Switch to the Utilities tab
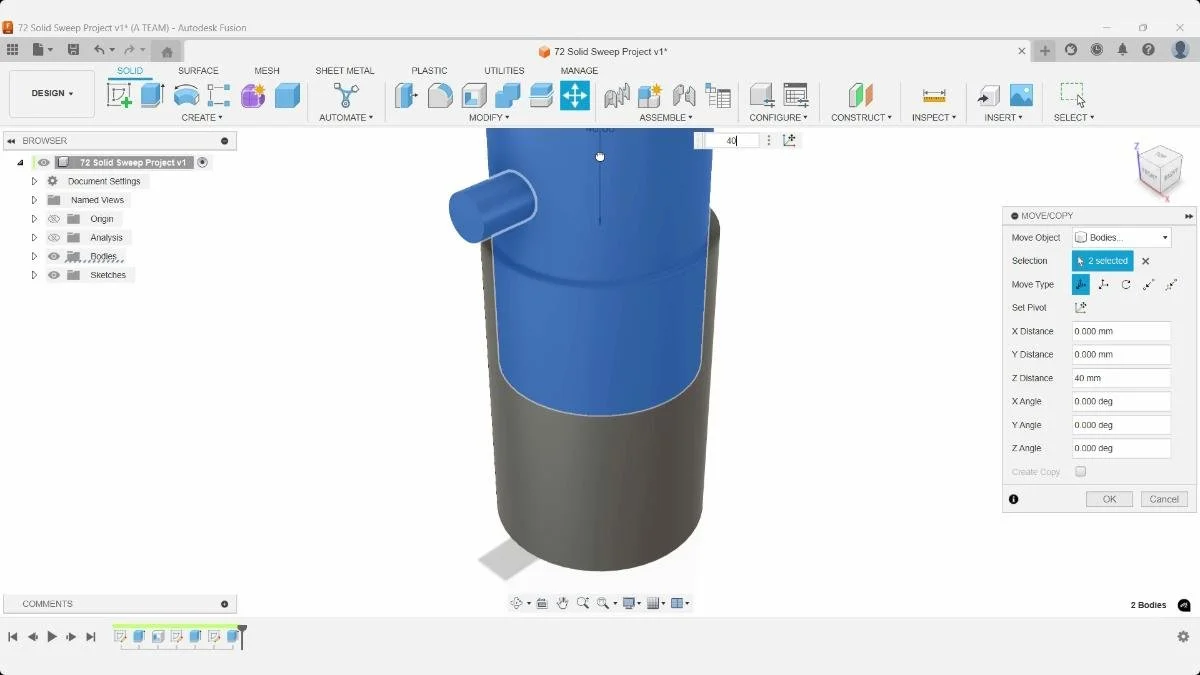 point(504,71)
